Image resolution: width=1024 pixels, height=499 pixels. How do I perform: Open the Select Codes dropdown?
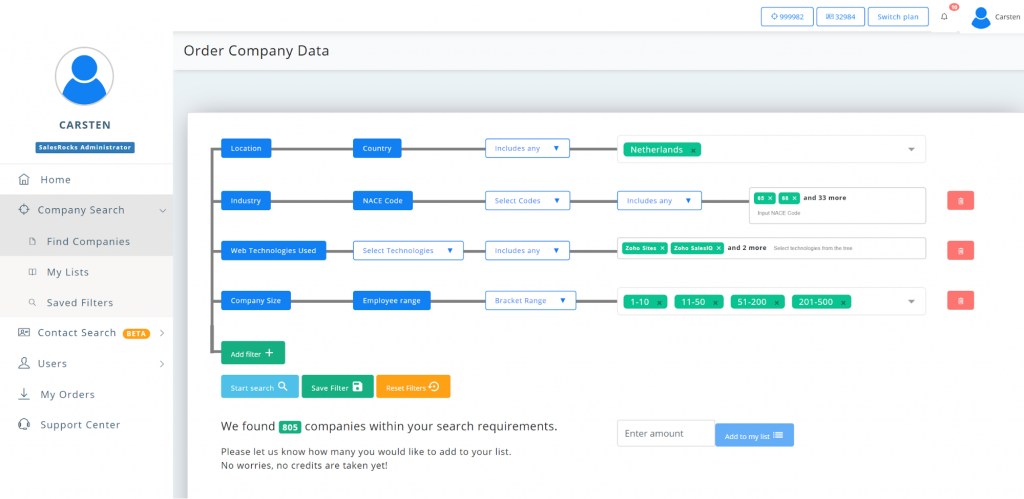point(527,201)
